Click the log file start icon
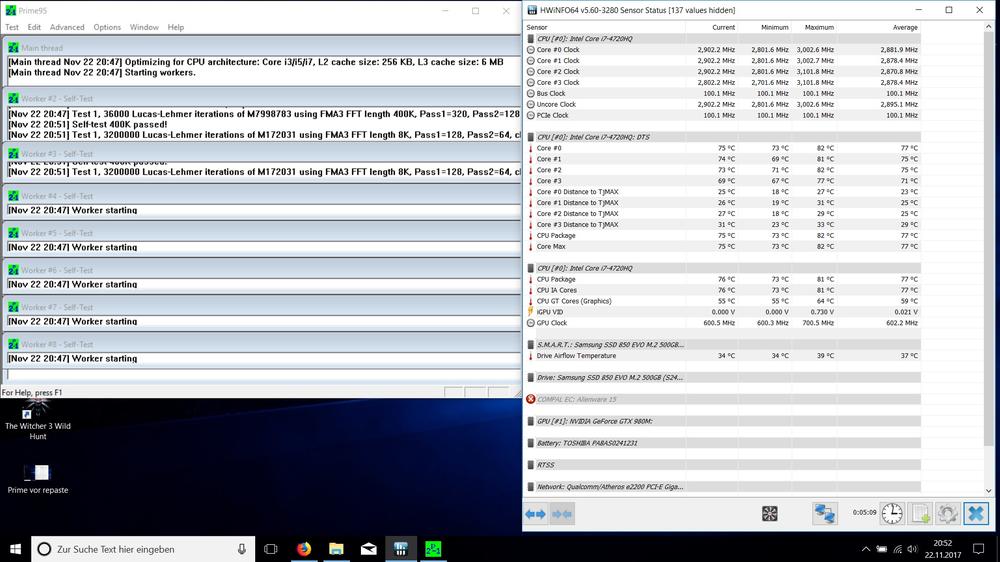The width and height of the screenshot is (1000, 562). (x=920, y=514)
